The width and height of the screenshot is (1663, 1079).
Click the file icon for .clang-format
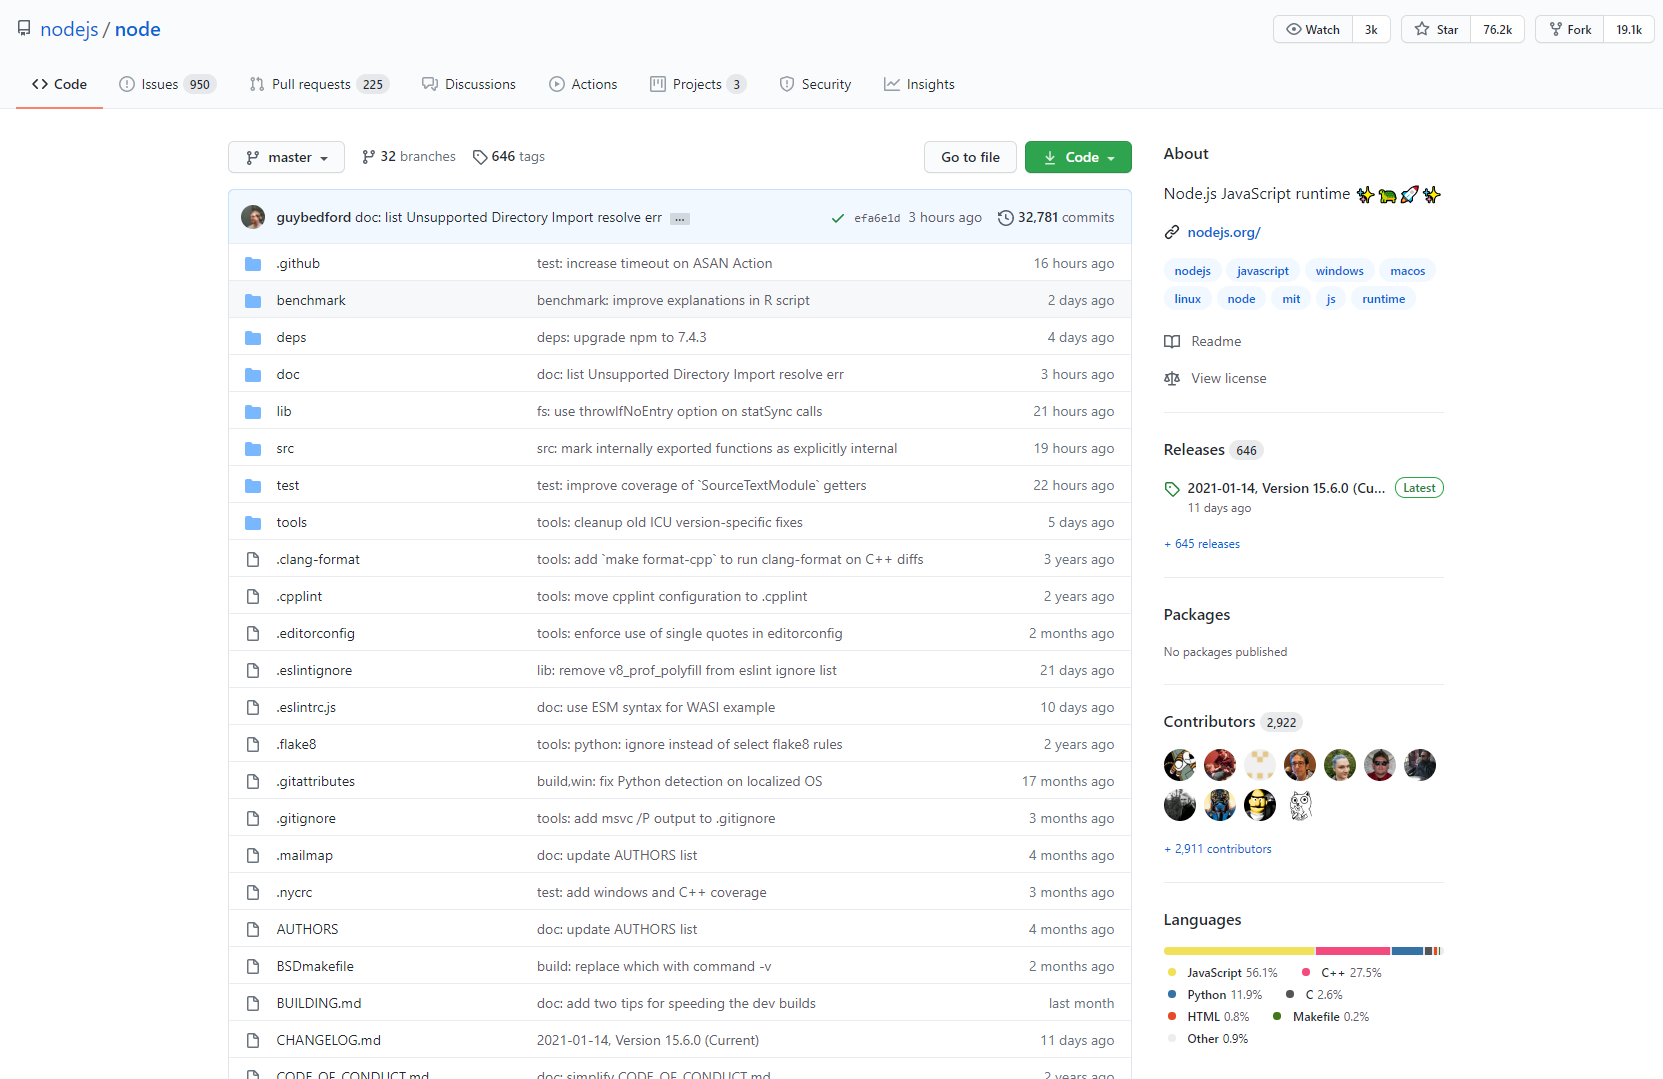(253, 560)
